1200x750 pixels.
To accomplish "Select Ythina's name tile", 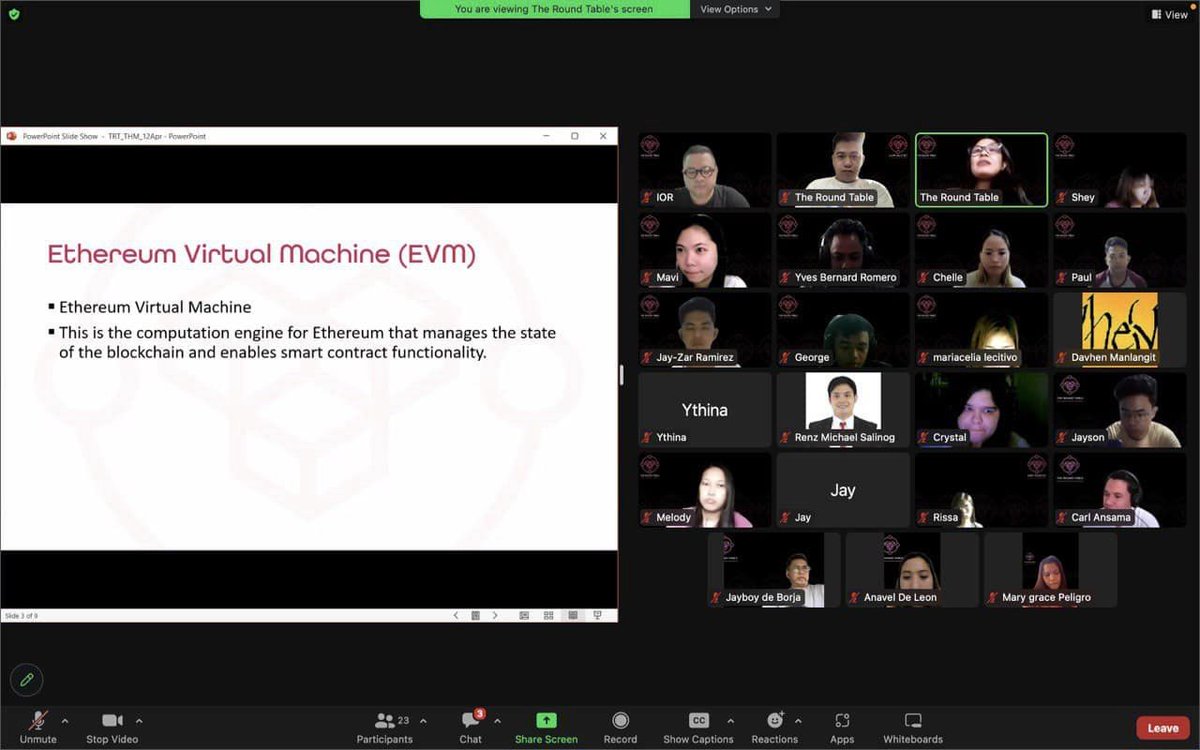I will coord(705,410).
